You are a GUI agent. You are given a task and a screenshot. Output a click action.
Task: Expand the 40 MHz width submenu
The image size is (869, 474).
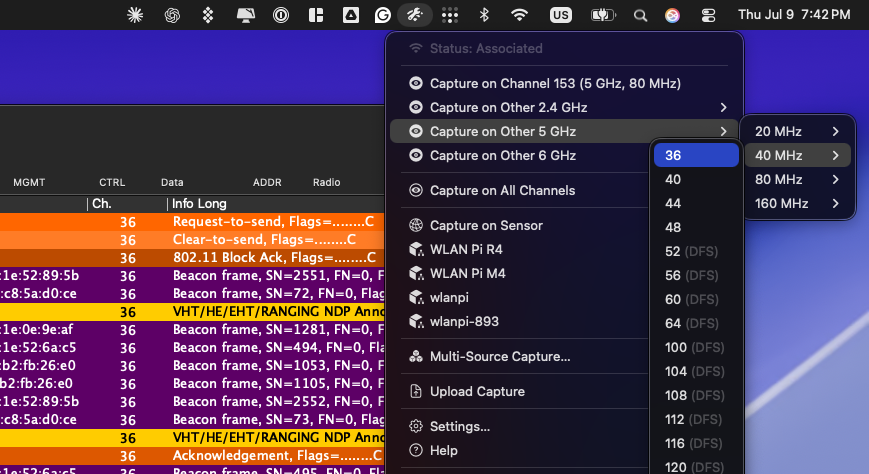(798, 155)
